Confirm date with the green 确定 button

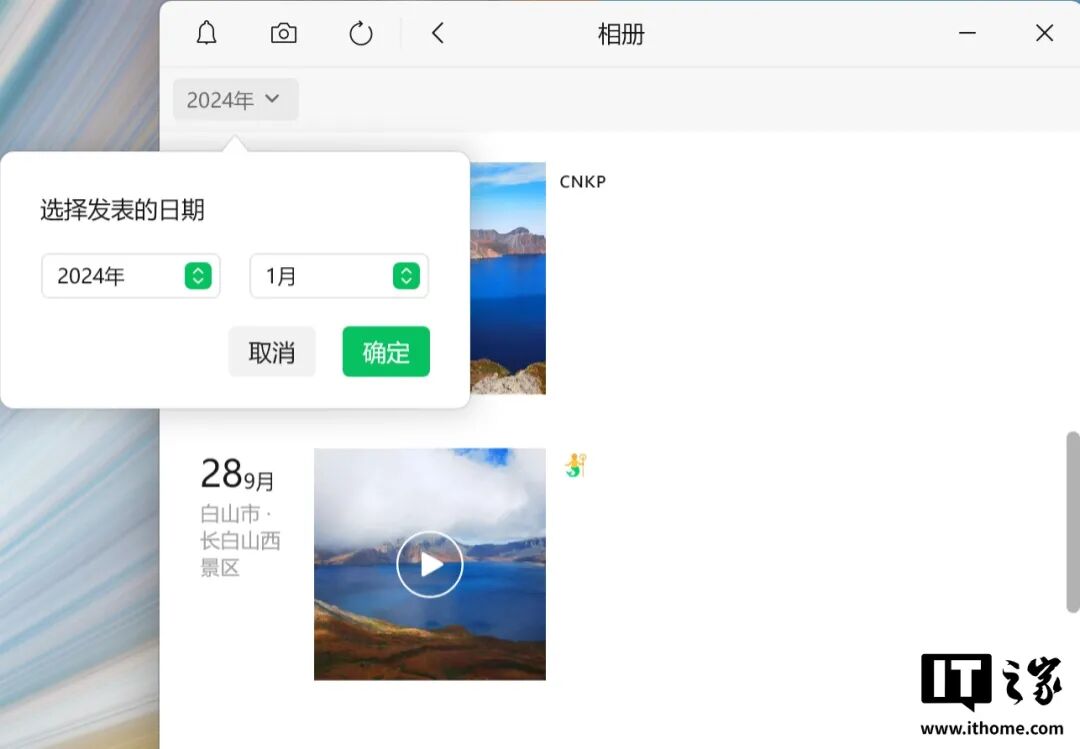[x=386, y=352]
